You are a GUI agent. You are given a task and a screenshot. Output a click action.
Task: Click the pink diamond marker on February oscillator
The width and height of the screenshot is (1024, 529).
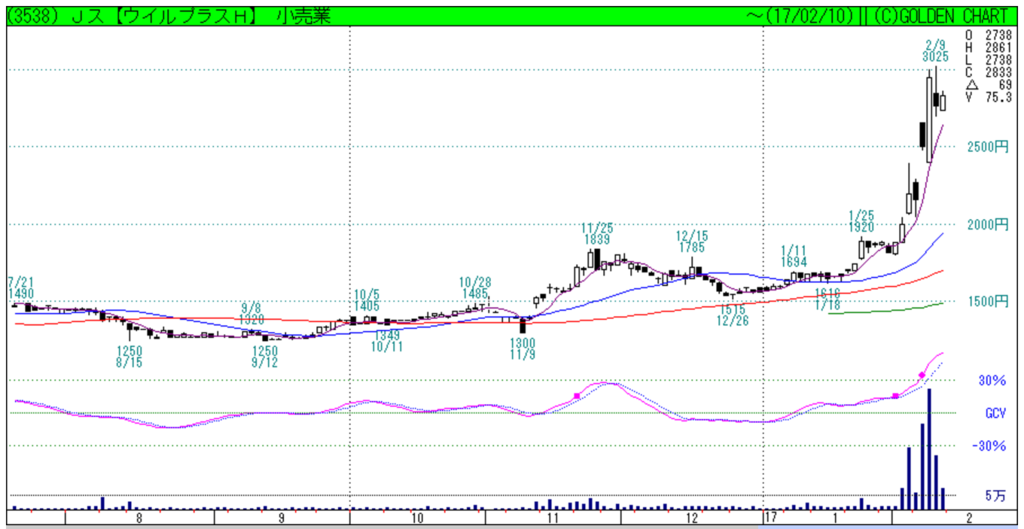tap(922, 375)
